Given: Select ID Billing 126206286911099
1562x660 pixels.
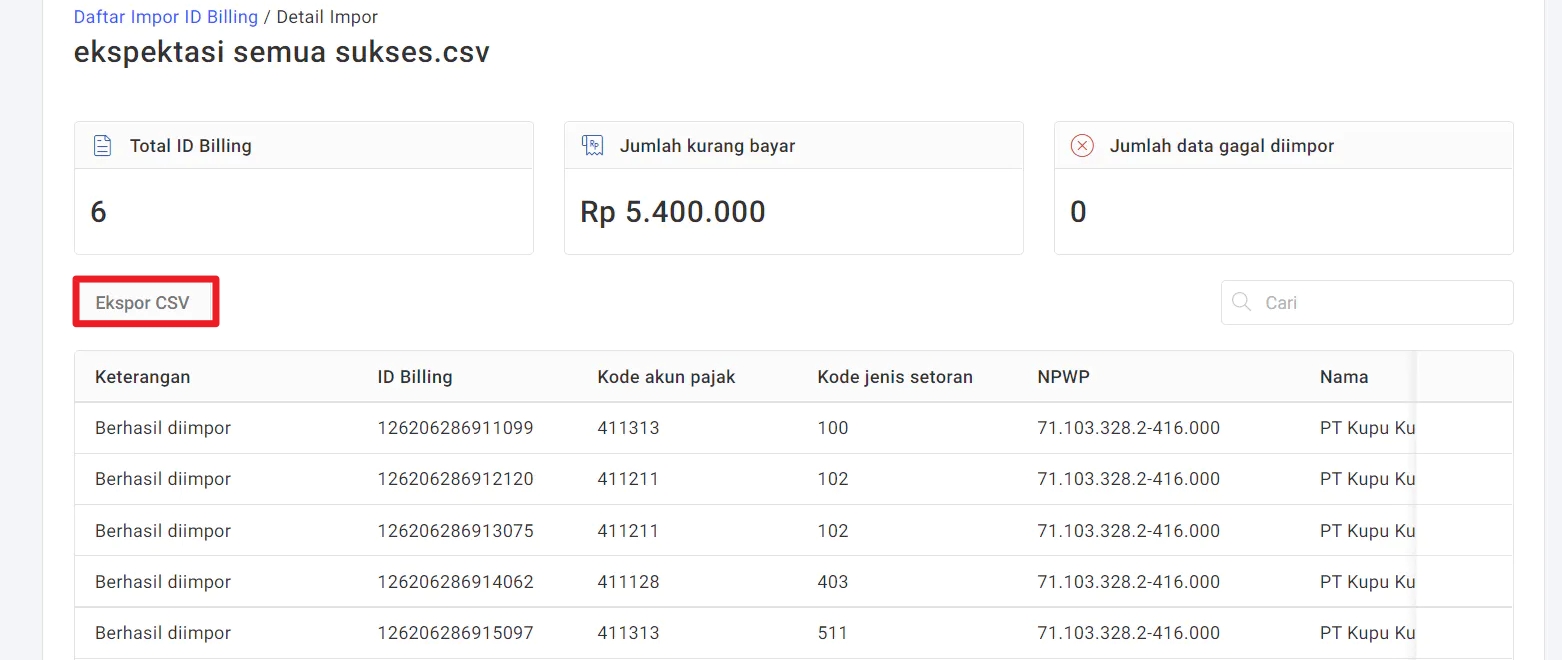Looking at the screenshot, I should 455,428.
